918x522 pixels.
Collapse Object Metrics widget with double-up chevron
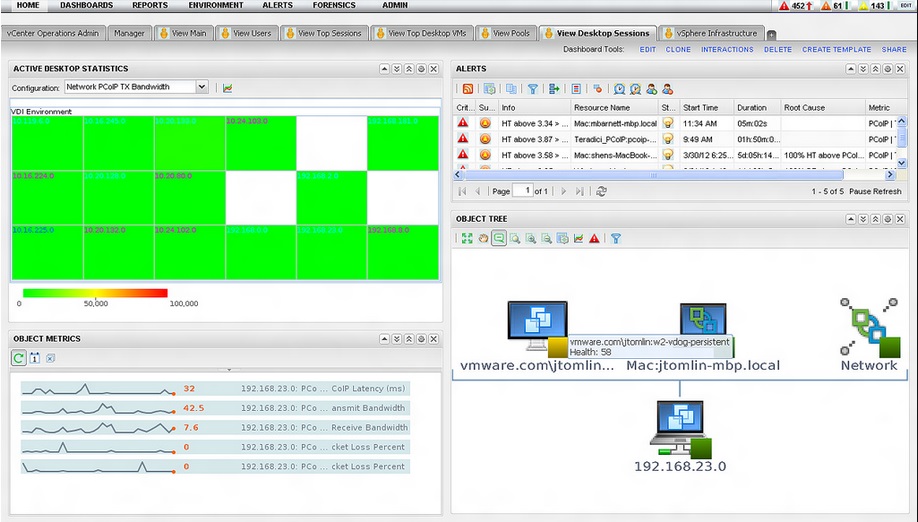[409, 339]
